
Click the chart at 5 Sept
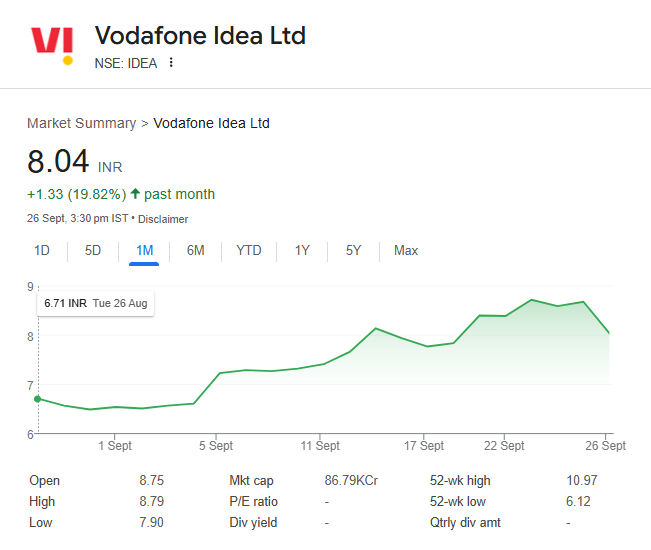tap(216, 375)
